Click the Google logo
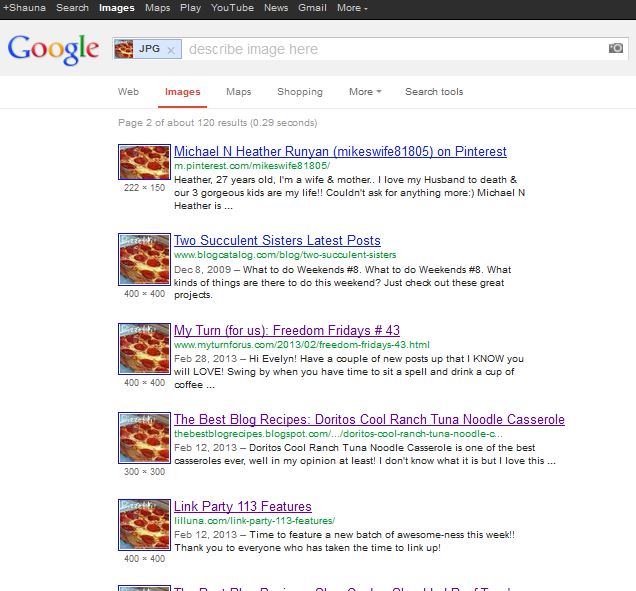 [53, 49]
